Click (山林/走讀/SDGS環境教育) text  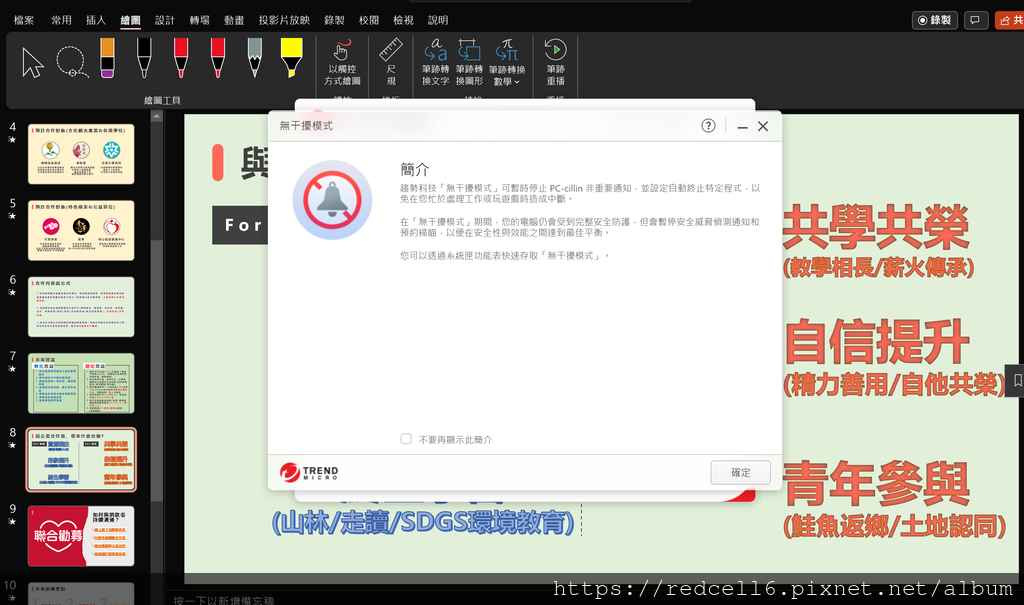[x=423, y=523]
